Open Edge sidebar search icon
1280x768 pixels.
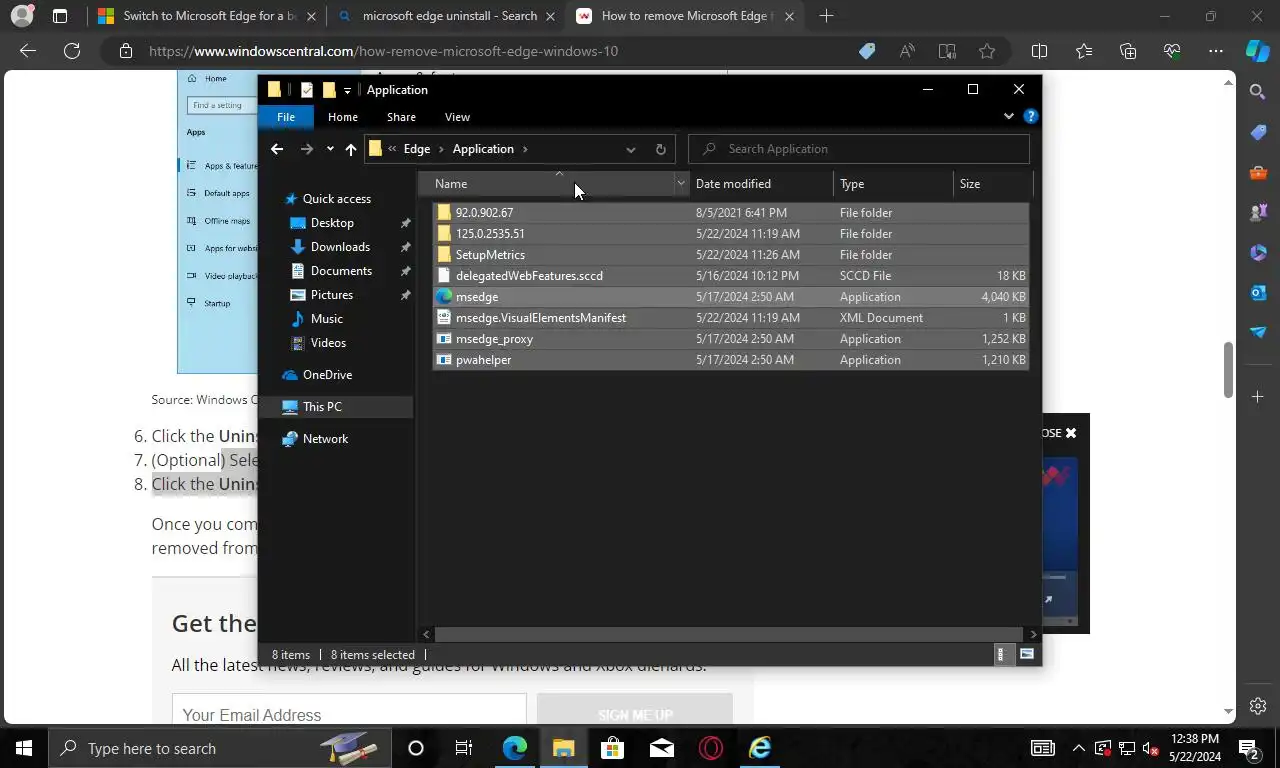(x=1258, y=92)
